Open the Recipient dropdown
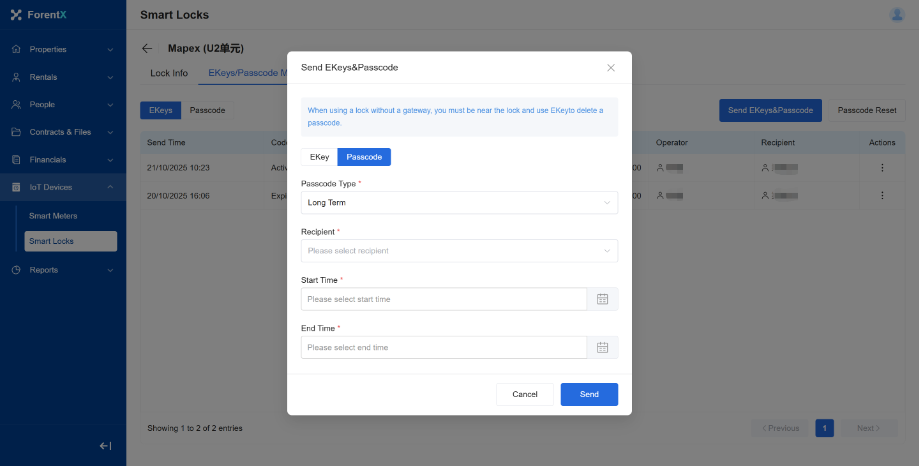This screenshot has width=919, height=466. coord(459,251)
